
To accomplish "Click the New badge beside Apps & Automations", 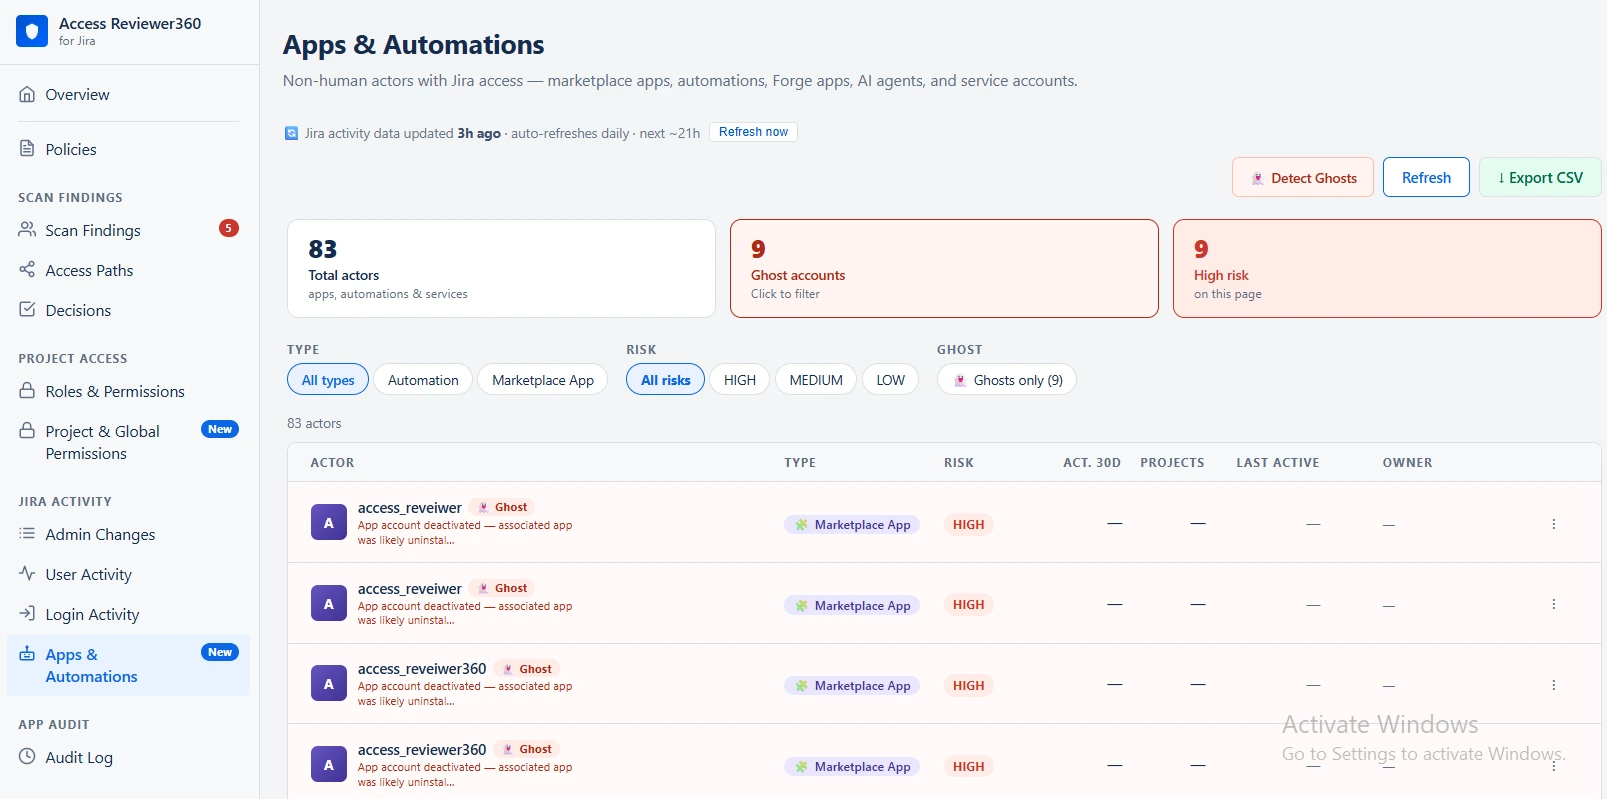I will tap(220, 652).
